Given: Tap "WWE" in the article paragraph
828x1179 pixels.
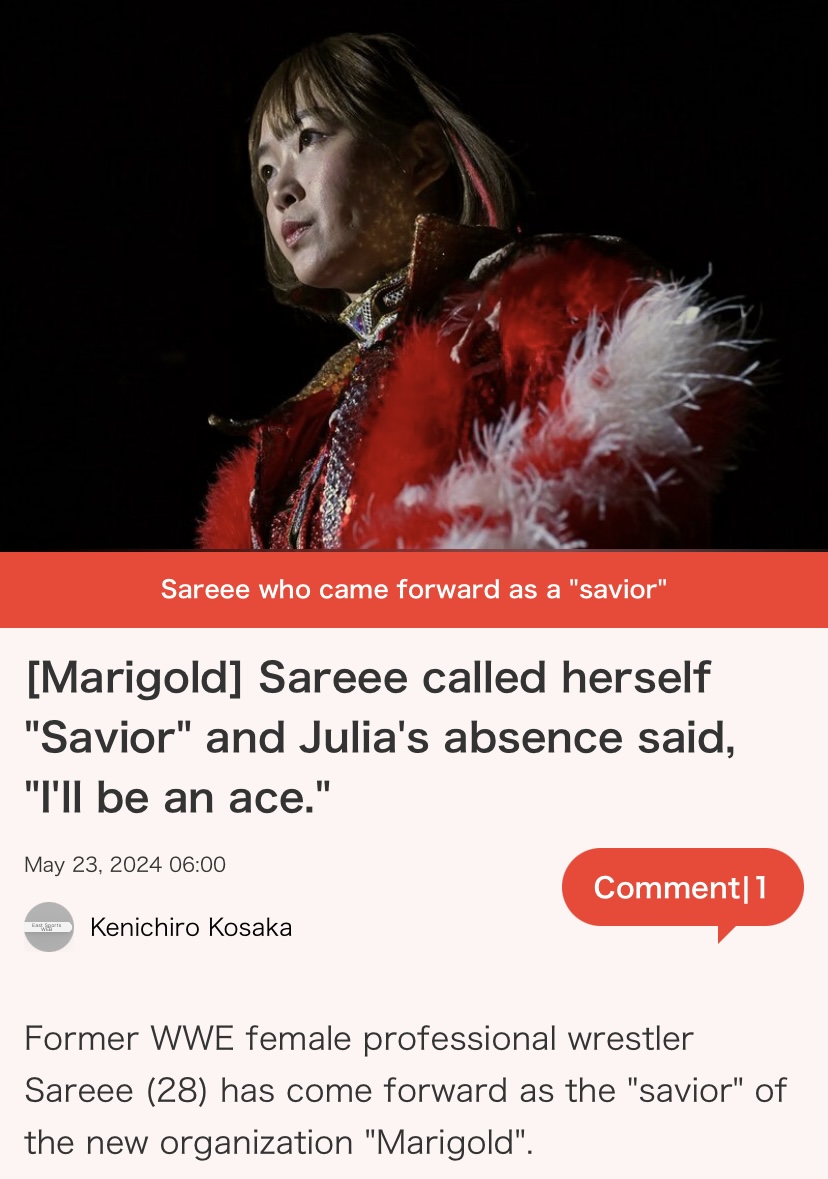Looking at the screenshot, I should tap(193, 1038).
